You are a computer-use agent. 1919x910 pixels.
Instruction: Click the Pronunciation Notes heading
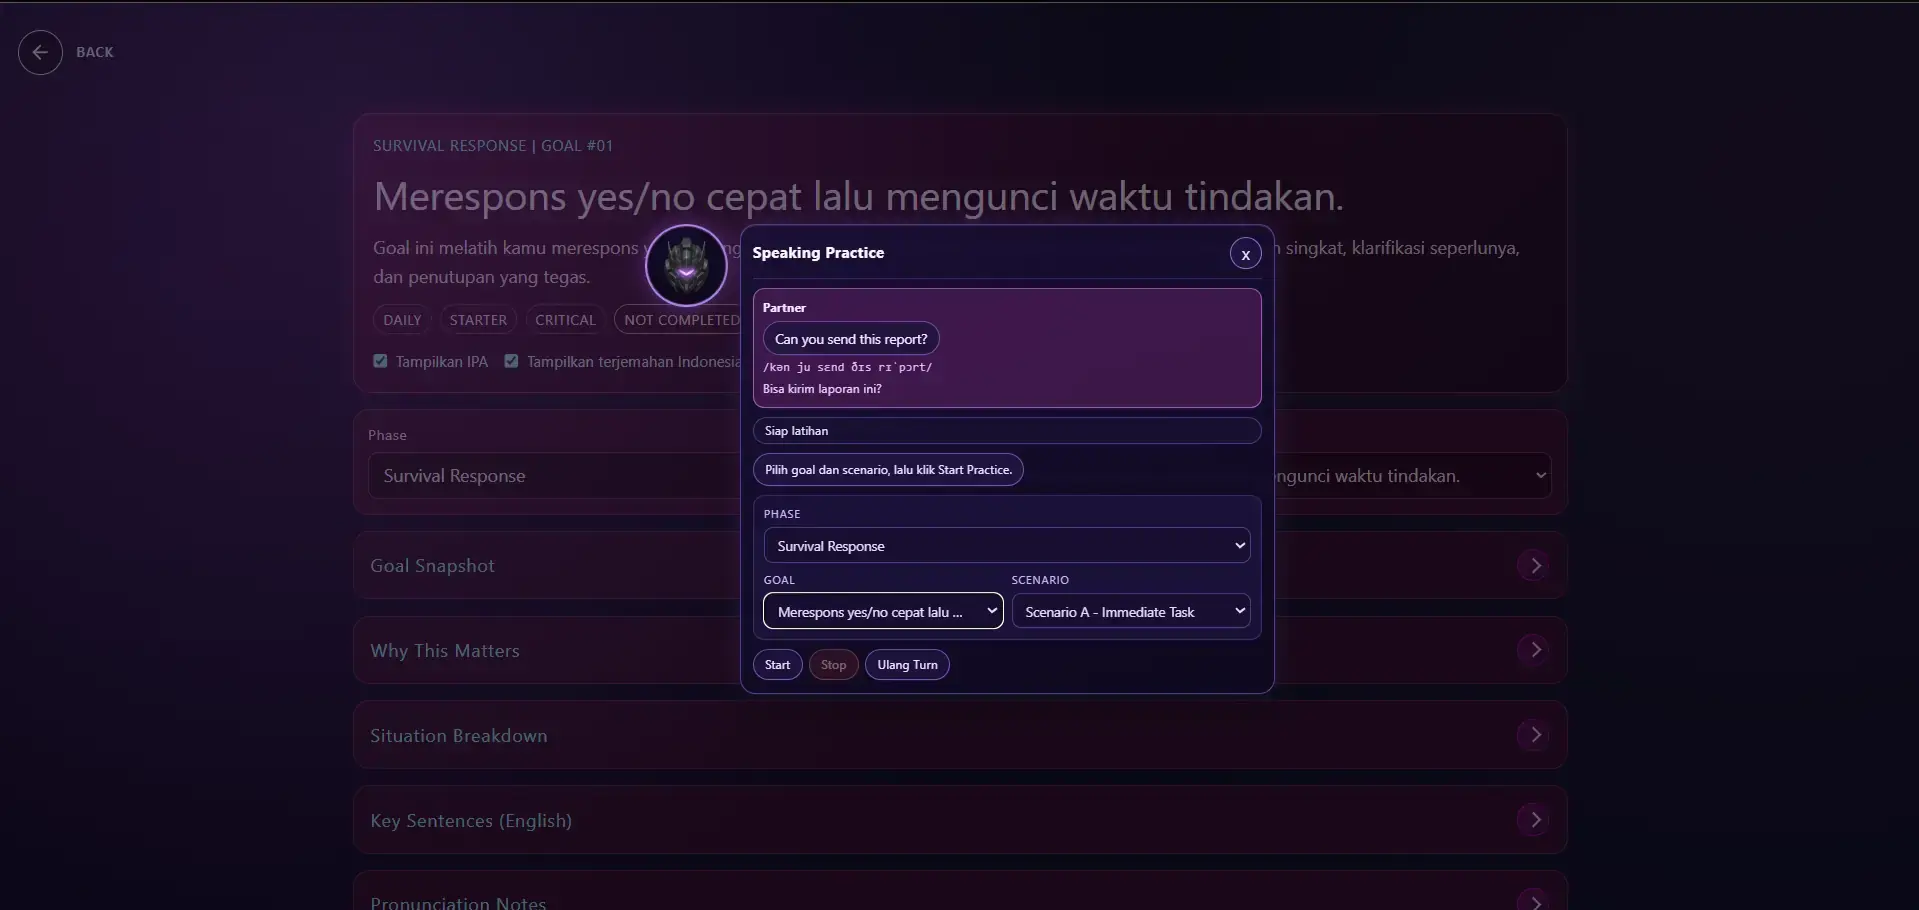coord(458,902)
